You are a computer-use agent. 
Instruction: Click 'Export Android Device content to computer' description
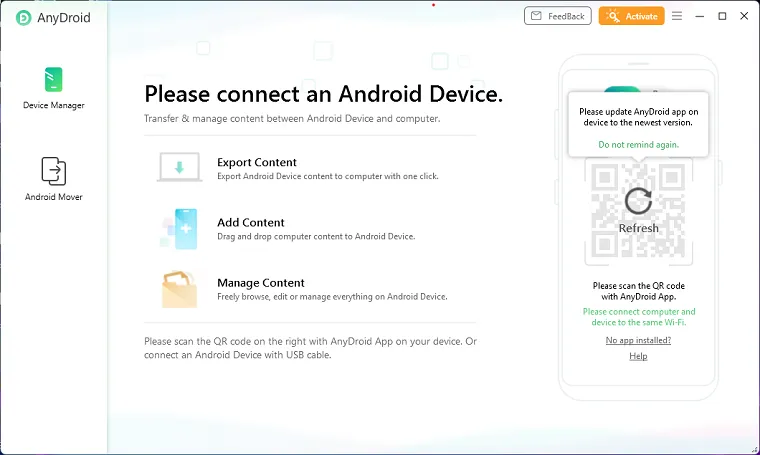point(328,176)
